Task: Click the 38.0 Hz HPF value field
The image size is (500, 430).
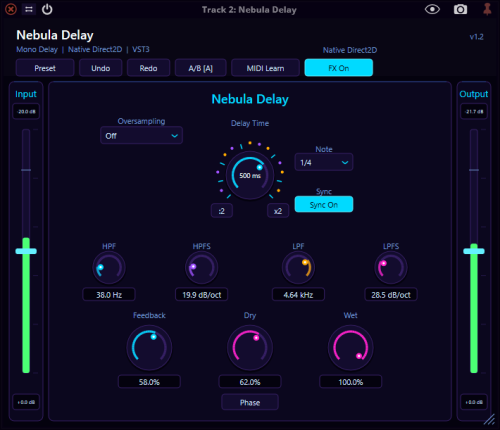Action: point(109,295)
